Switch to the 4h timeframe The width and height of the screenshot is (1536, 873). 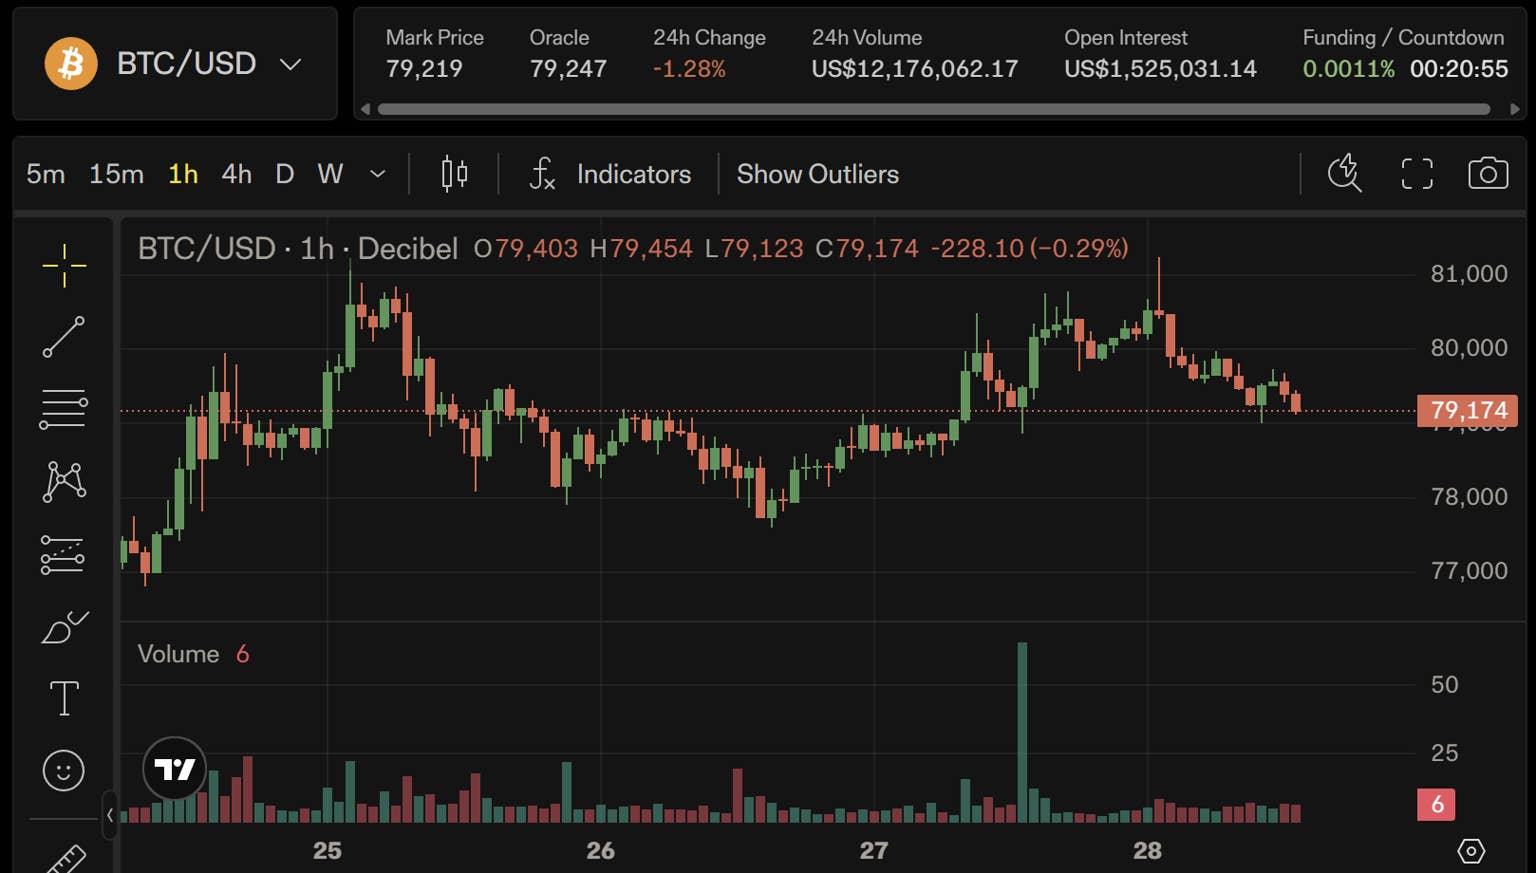pyautogui.click(x=237, y=174)
